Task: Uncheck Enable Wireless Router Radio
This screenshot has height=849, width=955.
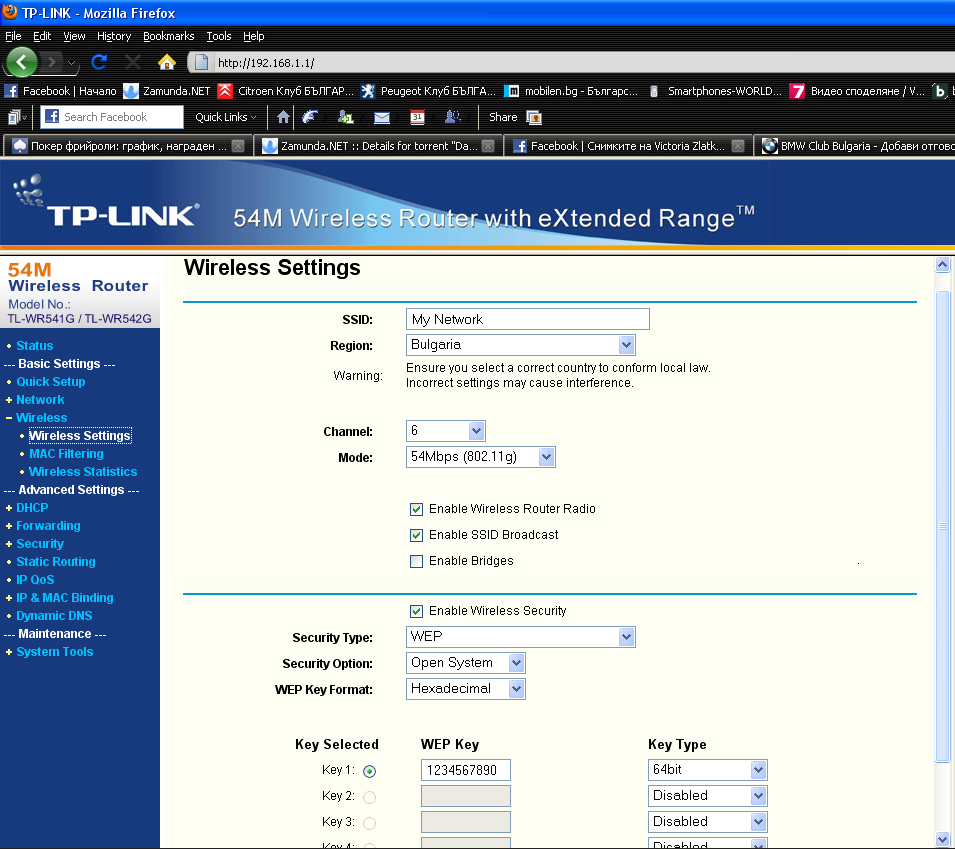Action: click(x=417, y=509)
